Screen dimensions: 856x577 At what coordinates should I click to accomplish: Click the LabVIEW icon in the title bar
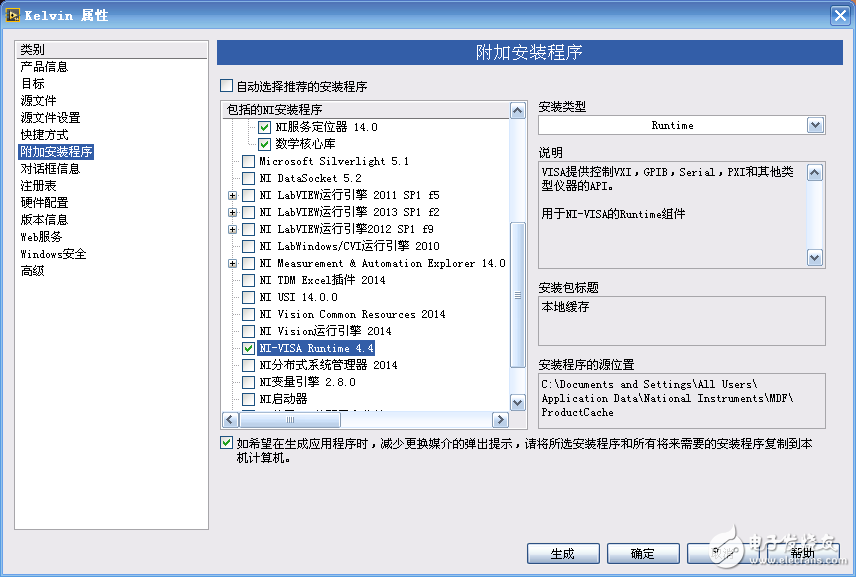pos(12,15)
